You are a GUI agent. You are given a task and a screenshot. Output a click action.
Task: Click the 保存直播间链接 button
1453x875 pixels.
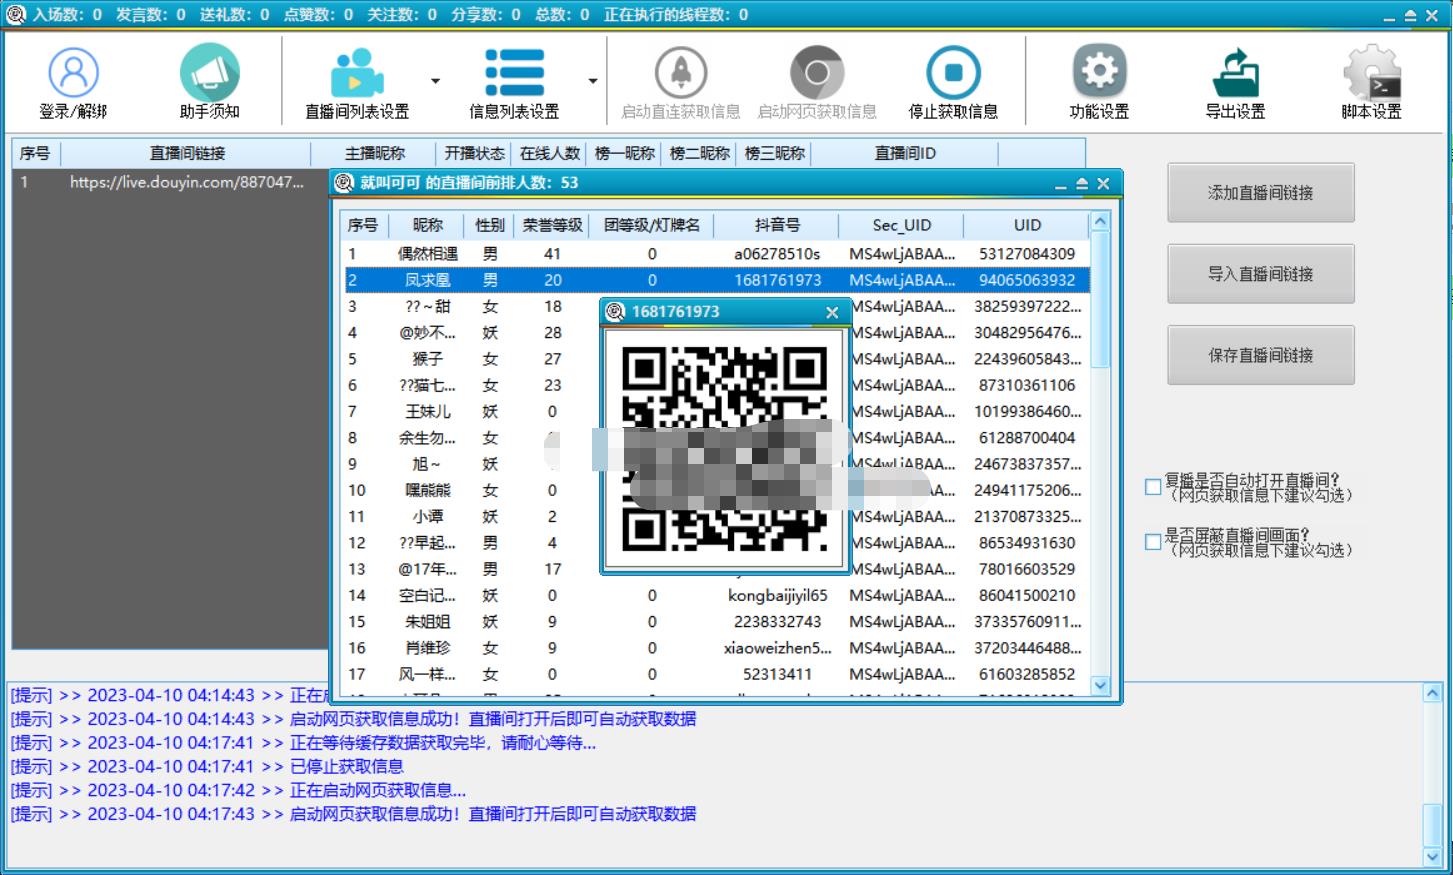pyautogui.click(x=1260, y=354)
